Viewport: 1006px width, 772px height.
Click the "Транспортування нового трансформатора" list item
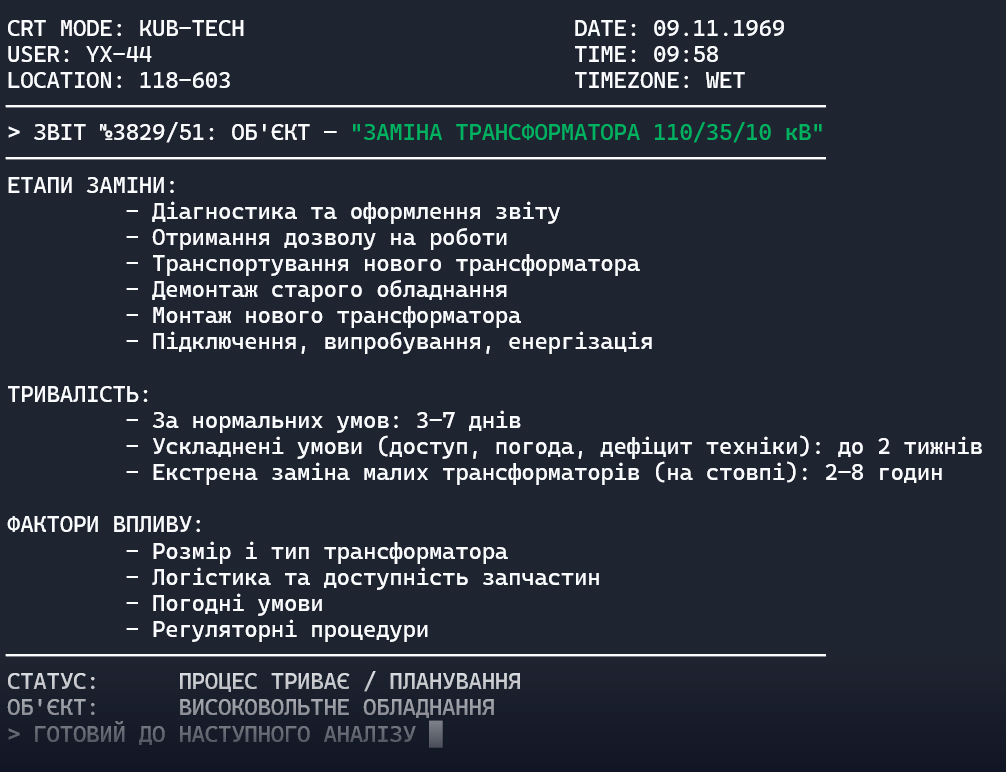pyautogui.click(x=395, y=264)
